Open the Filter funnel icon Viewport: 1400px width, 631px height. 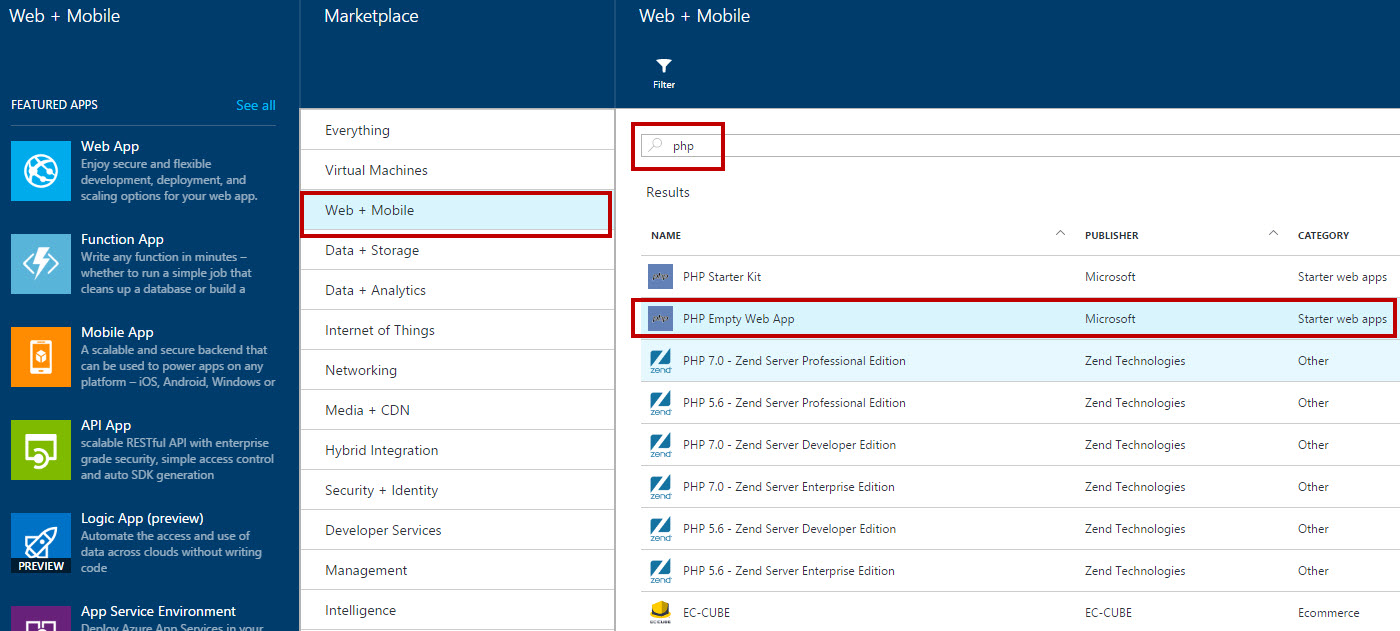[664, 66]
